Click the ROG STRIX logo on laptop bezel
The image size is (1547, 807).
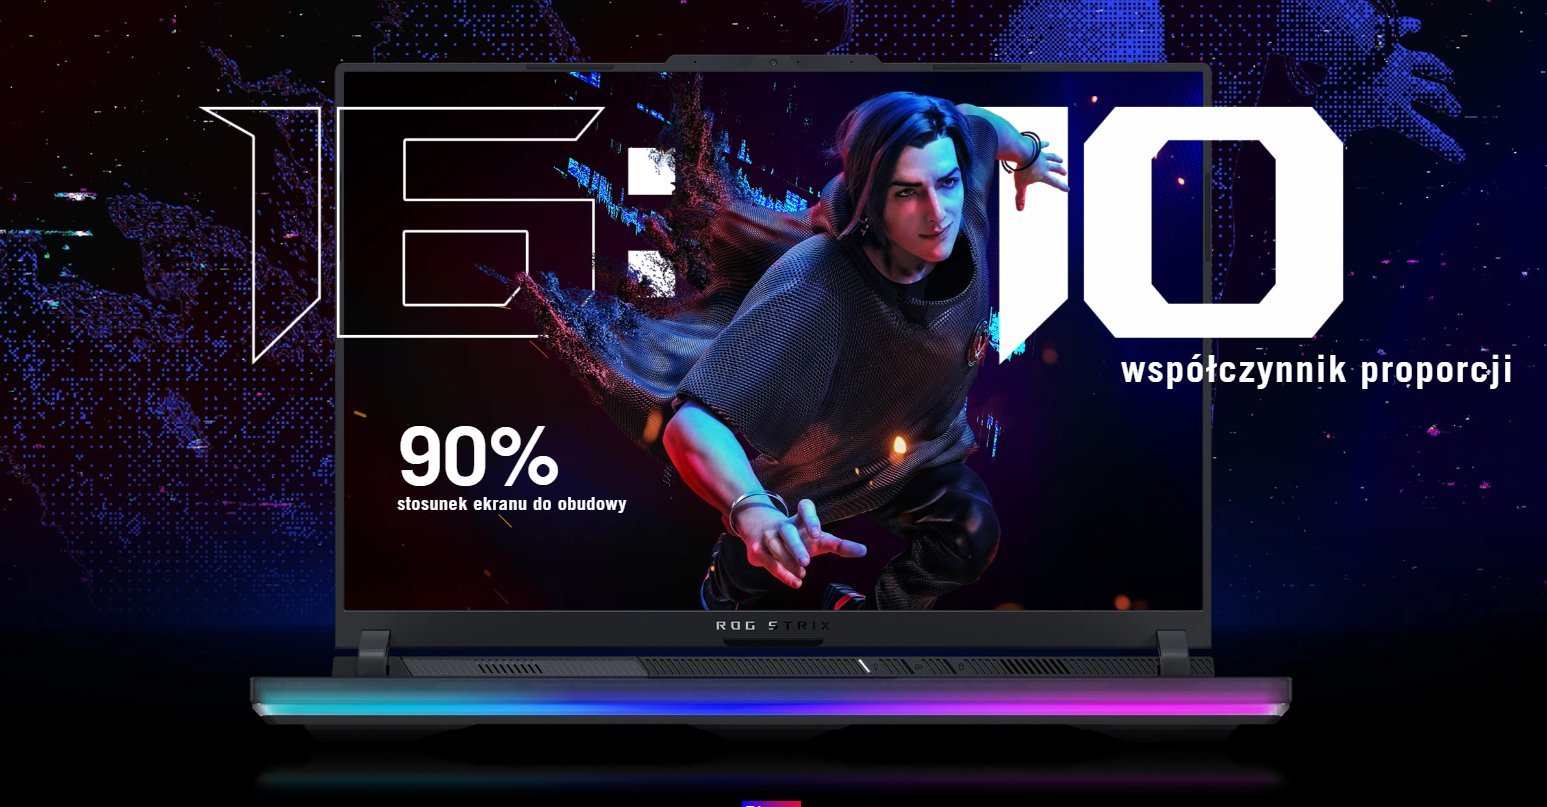coord(773,626)
